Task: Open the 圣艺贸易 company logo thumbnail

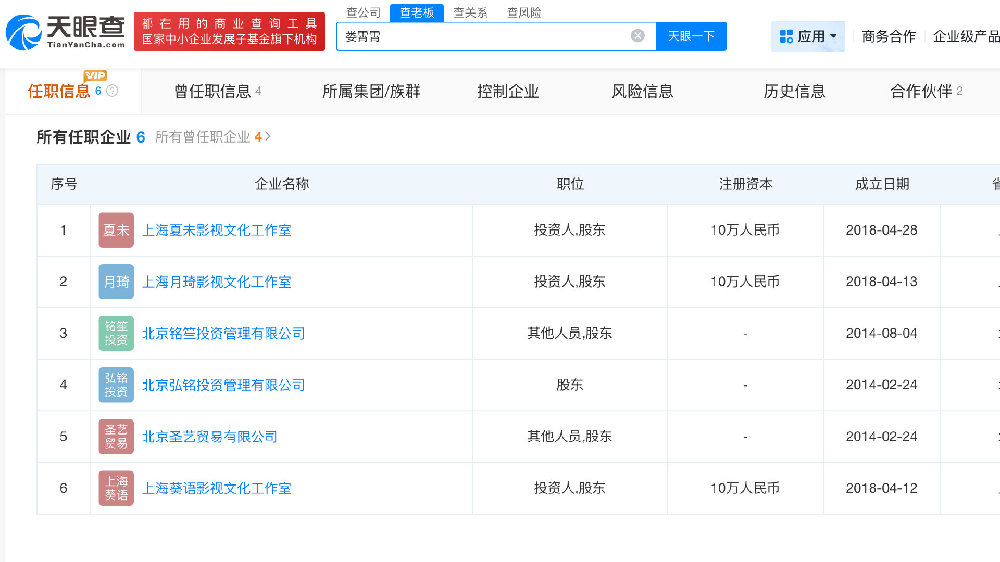Action: 116,437
